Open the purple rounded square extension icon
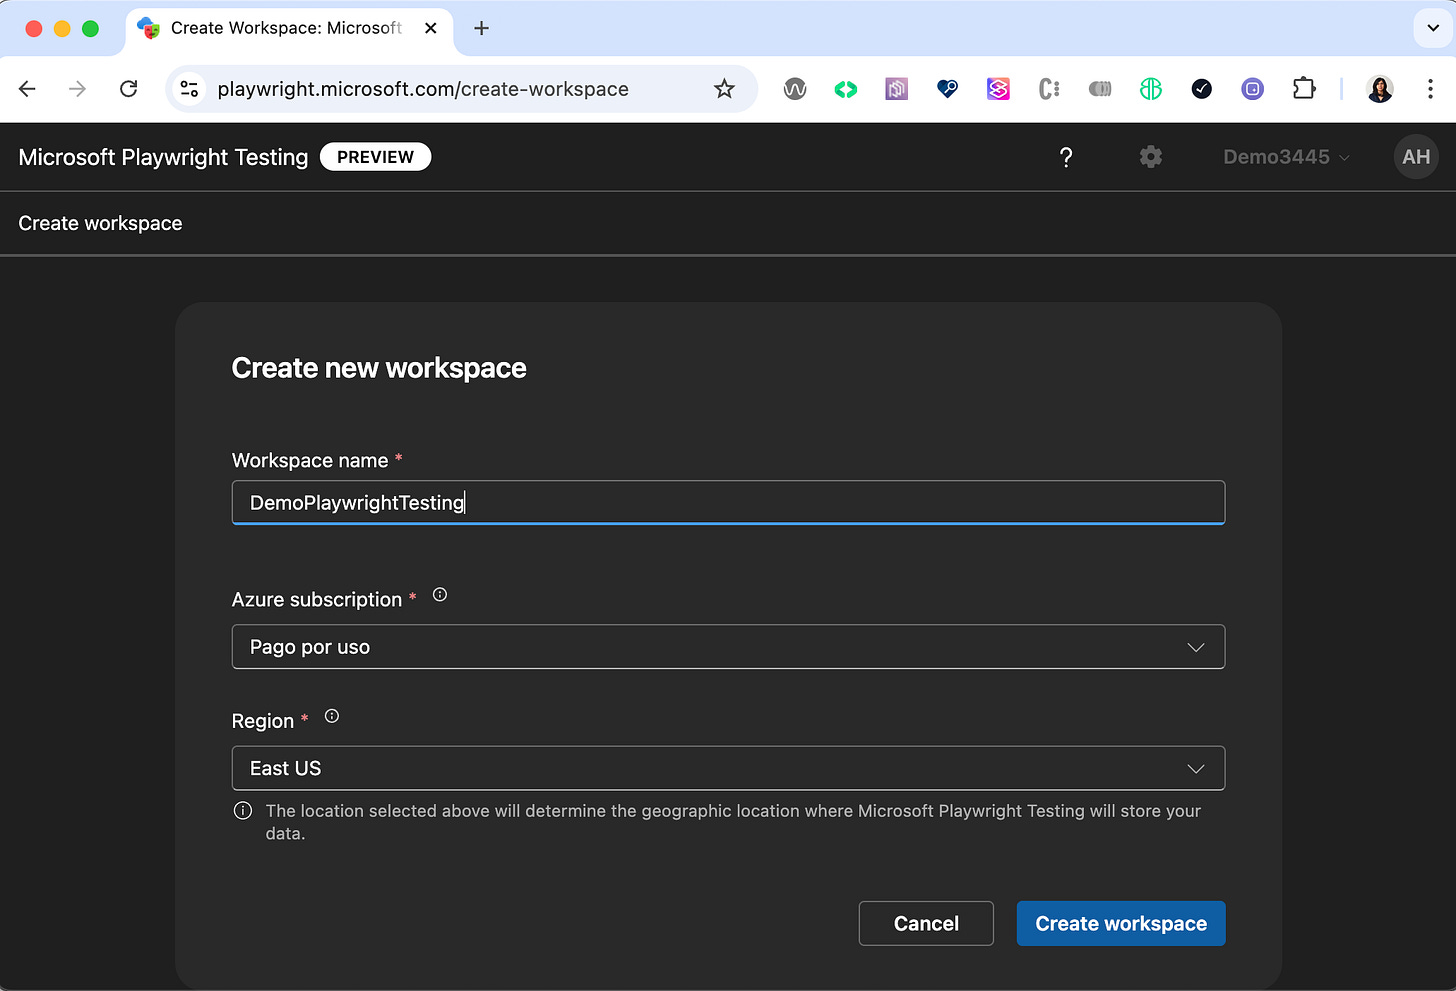This screenshot has height=991, width=1456. 1253,89
